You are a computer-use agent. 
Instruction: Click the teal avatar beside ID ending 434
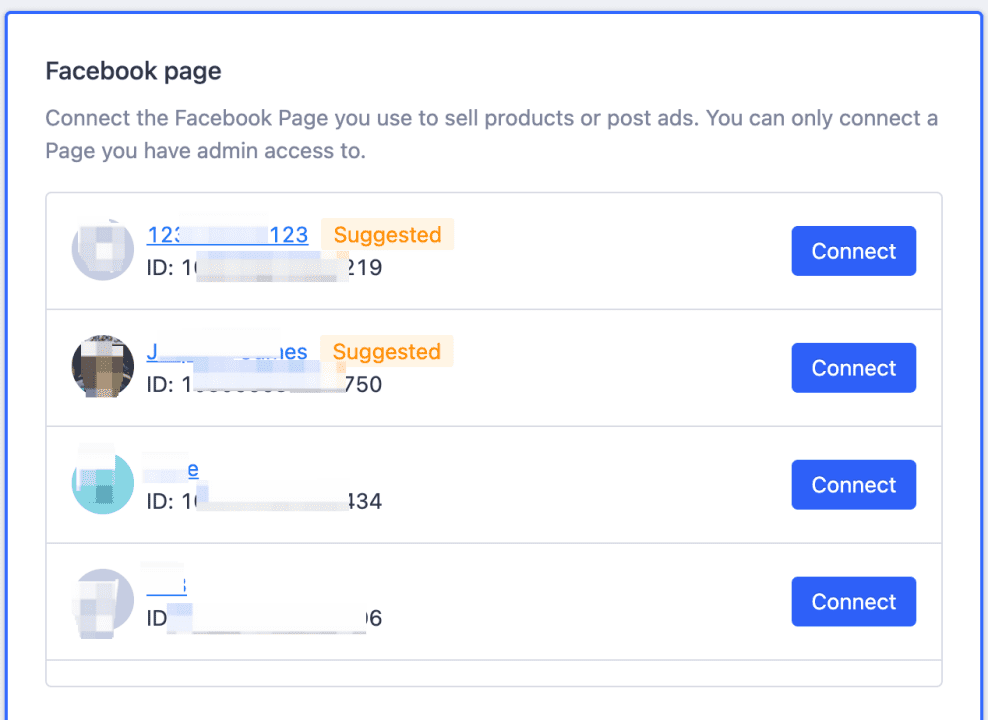(x=103, y=483)
